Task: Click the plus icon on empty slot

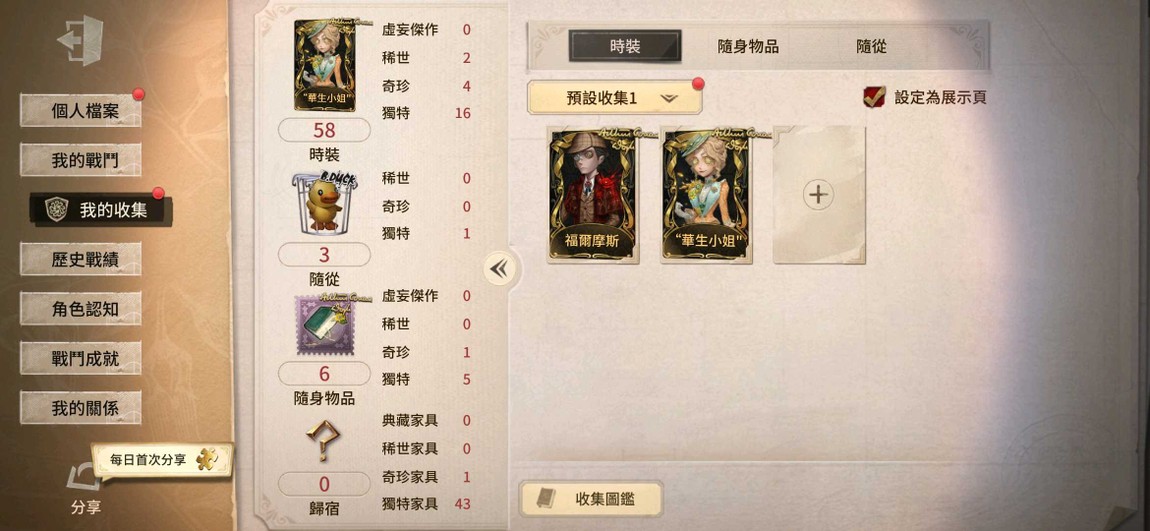Action: tap(818, 195)
